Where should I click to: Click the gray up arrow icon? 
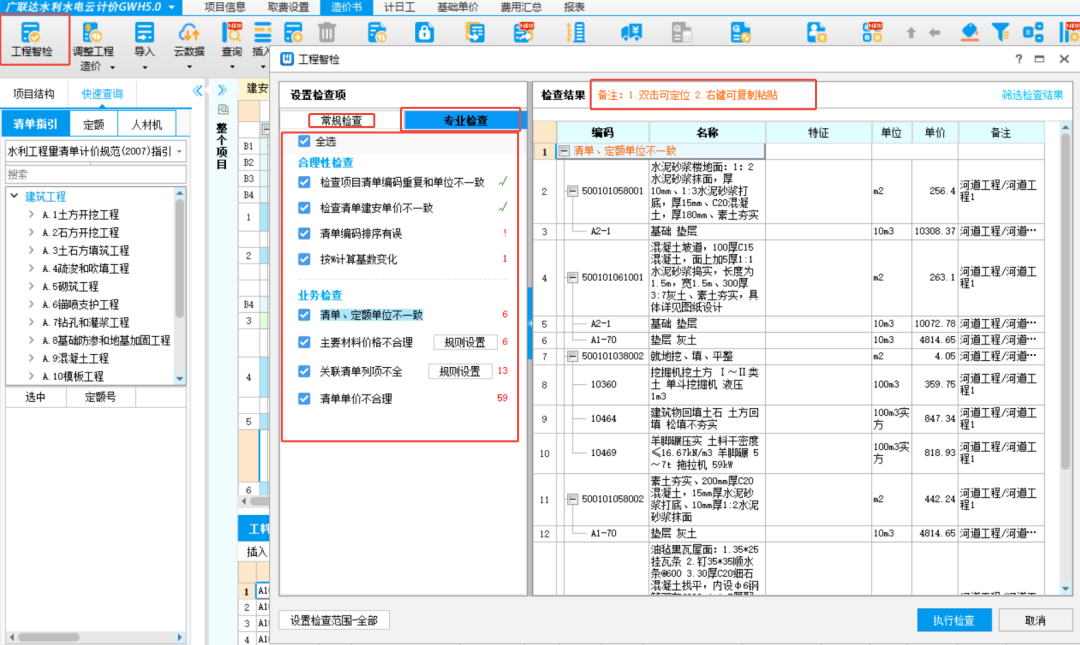[910, 33]
